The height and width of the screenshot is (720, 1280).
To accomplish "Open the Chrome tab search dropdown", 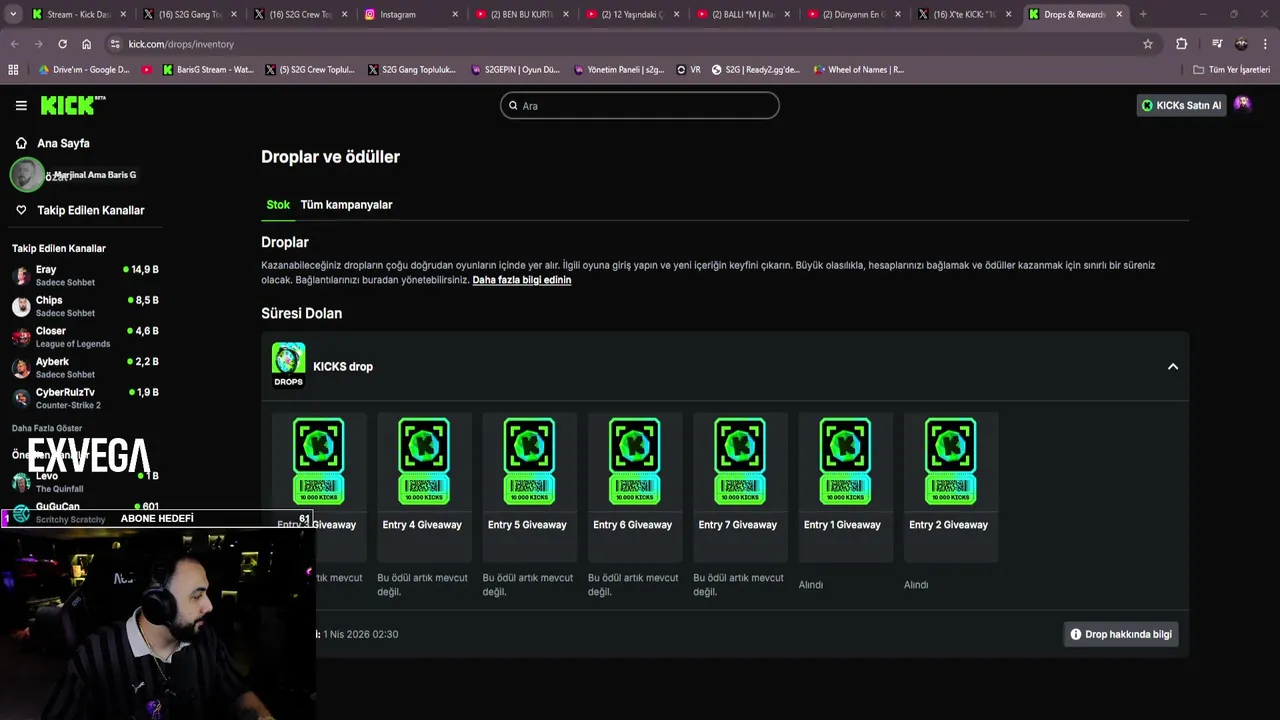I will pyautogui.click(x=13, y=14).
